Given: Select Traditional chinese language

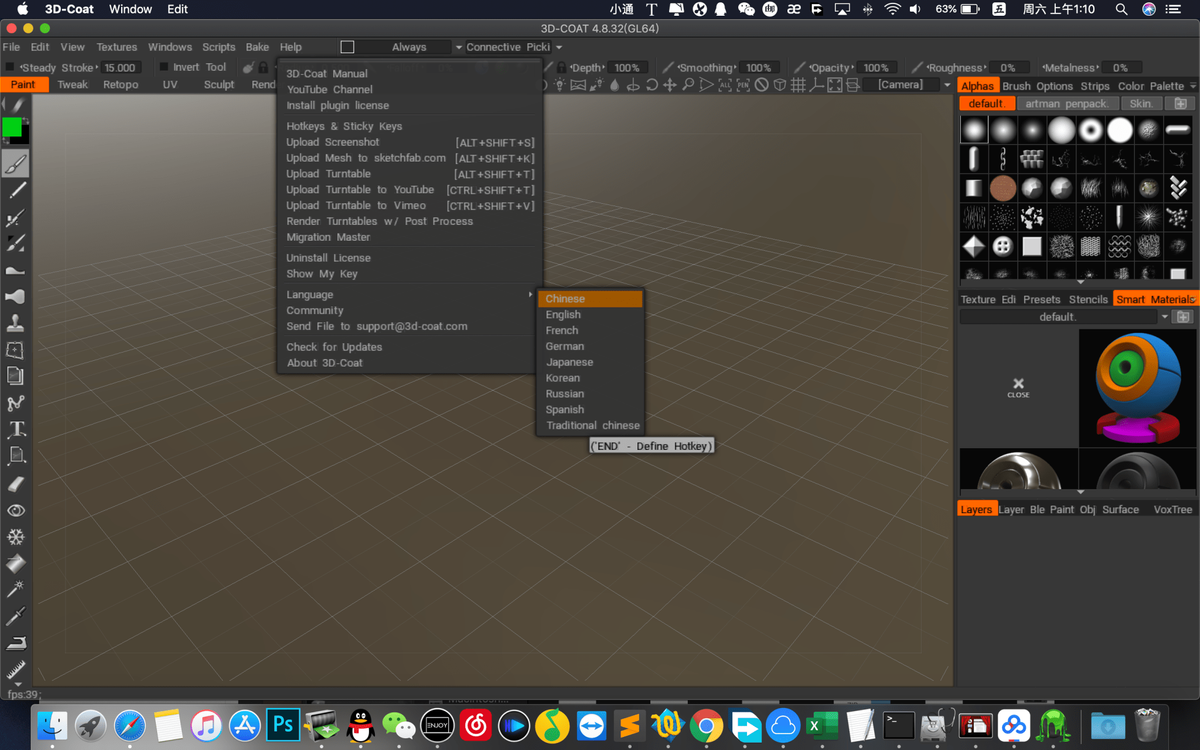Looking at the screenshot, I should [x=592, y=426].
